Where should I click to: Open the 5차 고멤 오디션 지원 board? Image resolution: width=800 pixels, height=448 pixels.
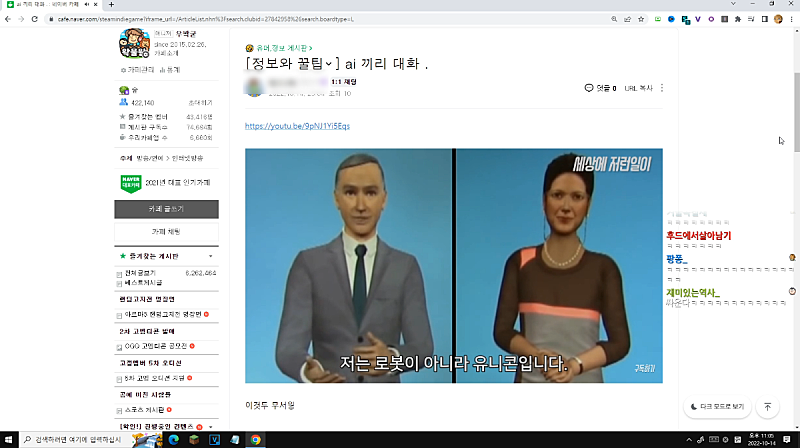point(155,378)
